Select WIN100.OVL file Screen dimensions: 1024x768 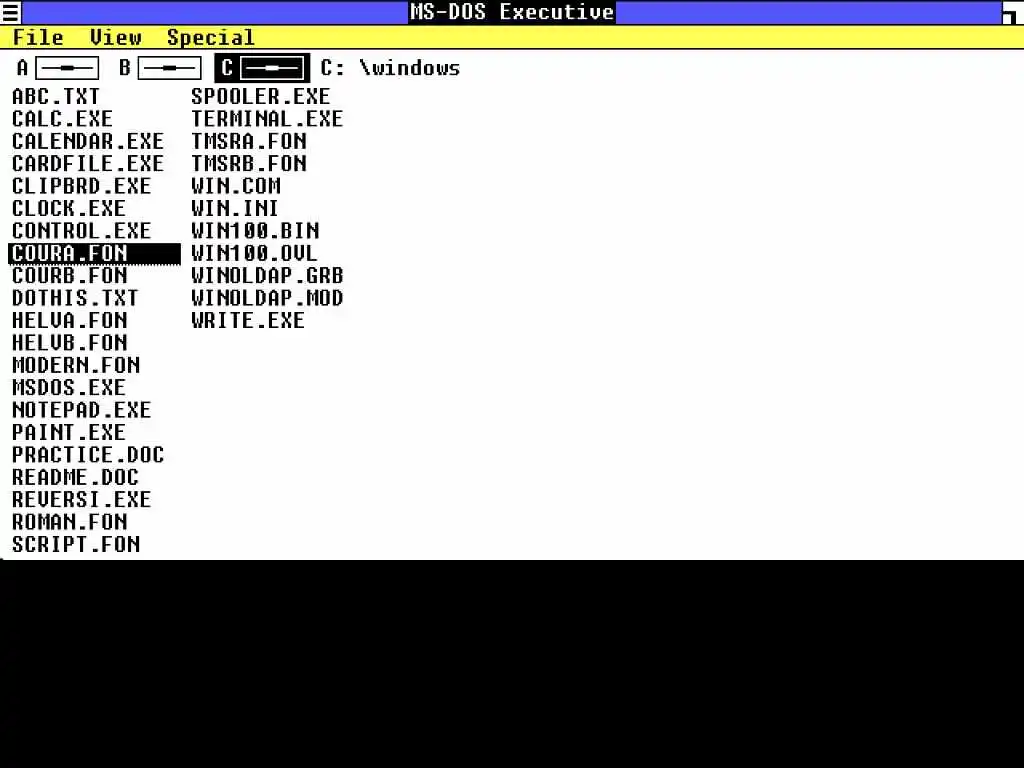tap(254, 253)
